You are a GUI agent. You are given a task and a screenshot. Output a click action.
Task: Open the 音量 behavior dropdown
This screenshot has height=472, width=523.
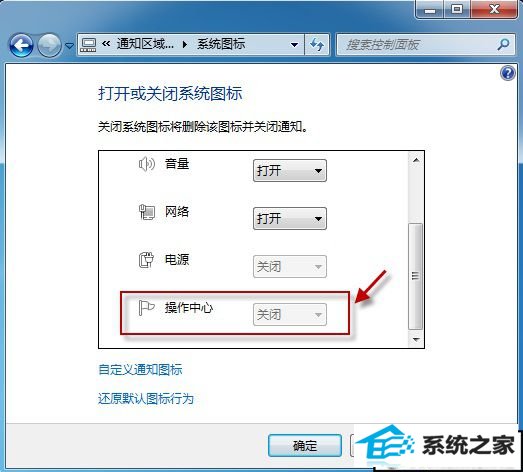point(290,171)
